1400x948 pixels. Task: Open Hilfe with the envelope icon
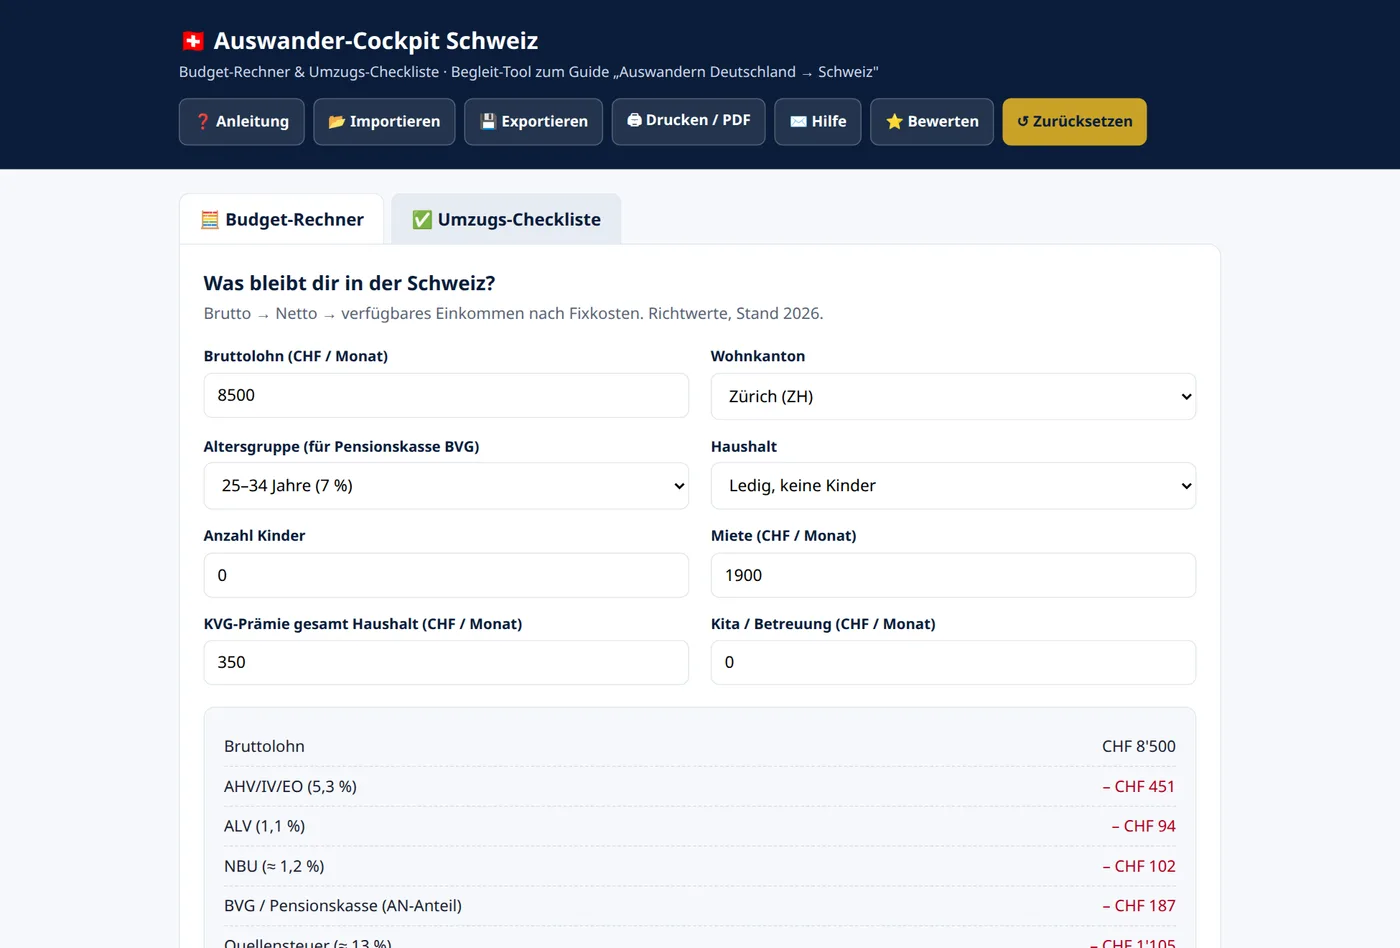[x=818, y=122]
